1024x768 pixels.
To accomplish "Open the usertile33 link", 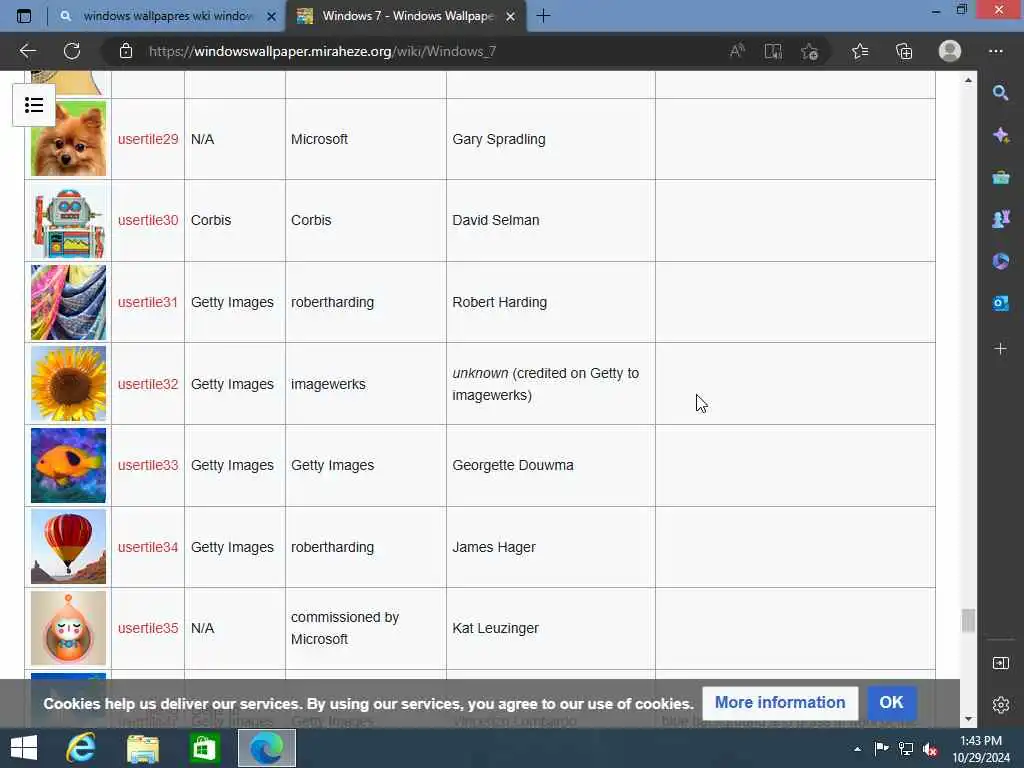I will [x=148, y=465].
